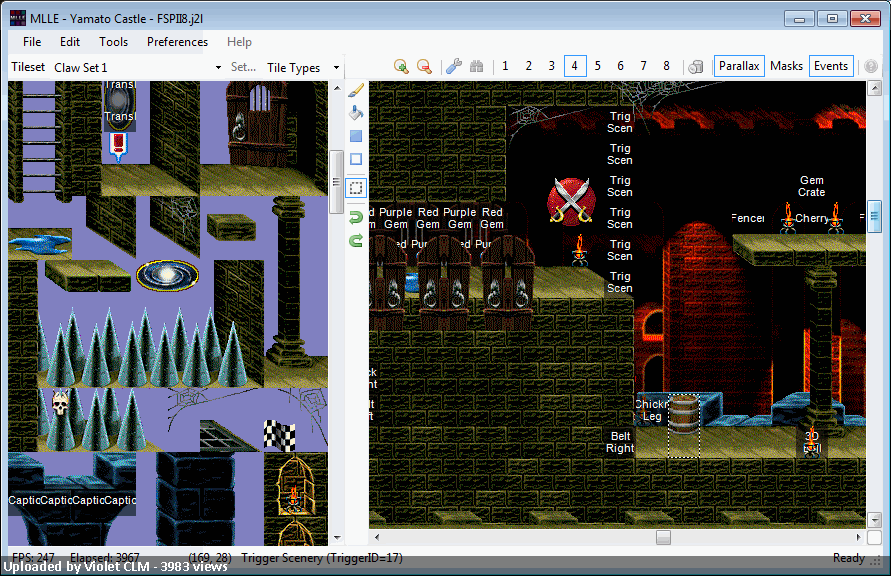Image resolution: width=891 pixels, height=576 pixels.
Task: Select layer 8 button
Action: [x=666, y=66]
